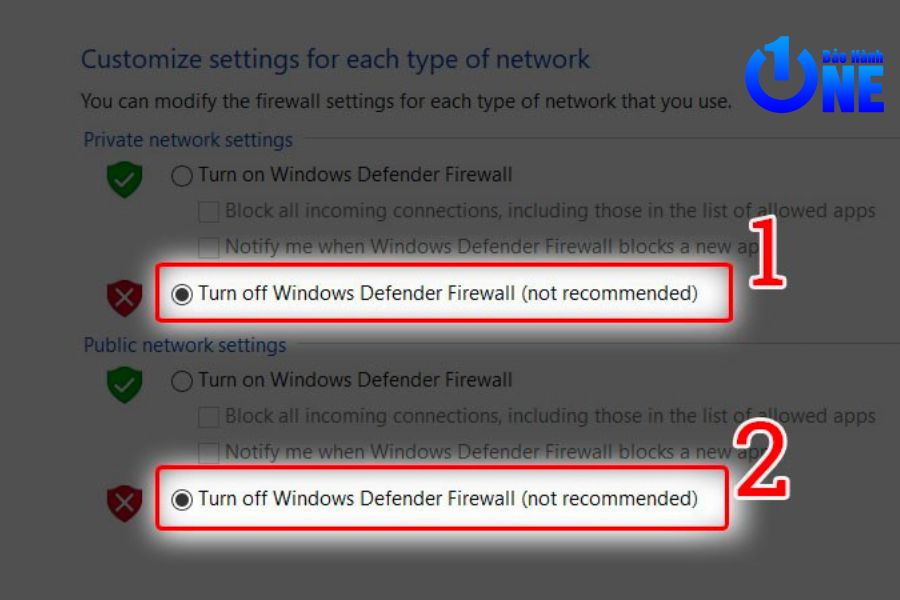Enable 'Notify me' checkbox under Public network settings
Image resolution: width=900 pixels, height=600 pixels.
209,452
